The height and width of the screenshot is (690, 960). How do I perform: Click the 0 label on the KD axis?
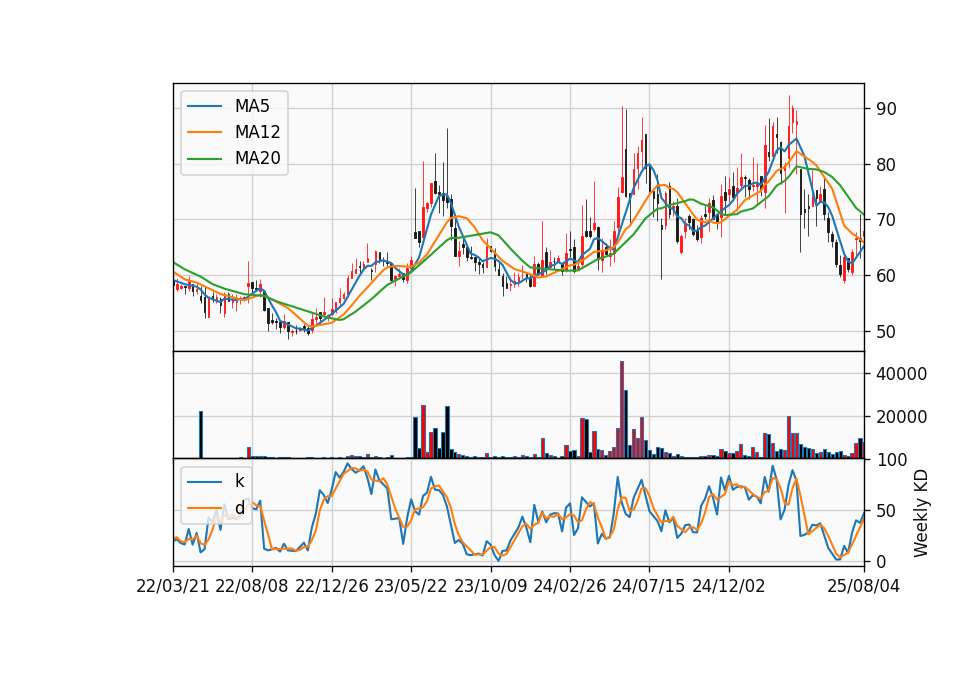[x=881, y=561]
